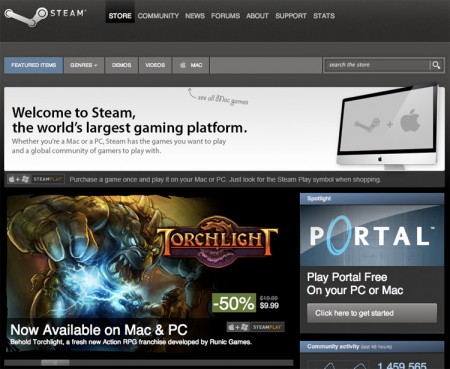Click the 'search the store' input field
This screenshot has width=450, height=369.
[x=378, y=65]
